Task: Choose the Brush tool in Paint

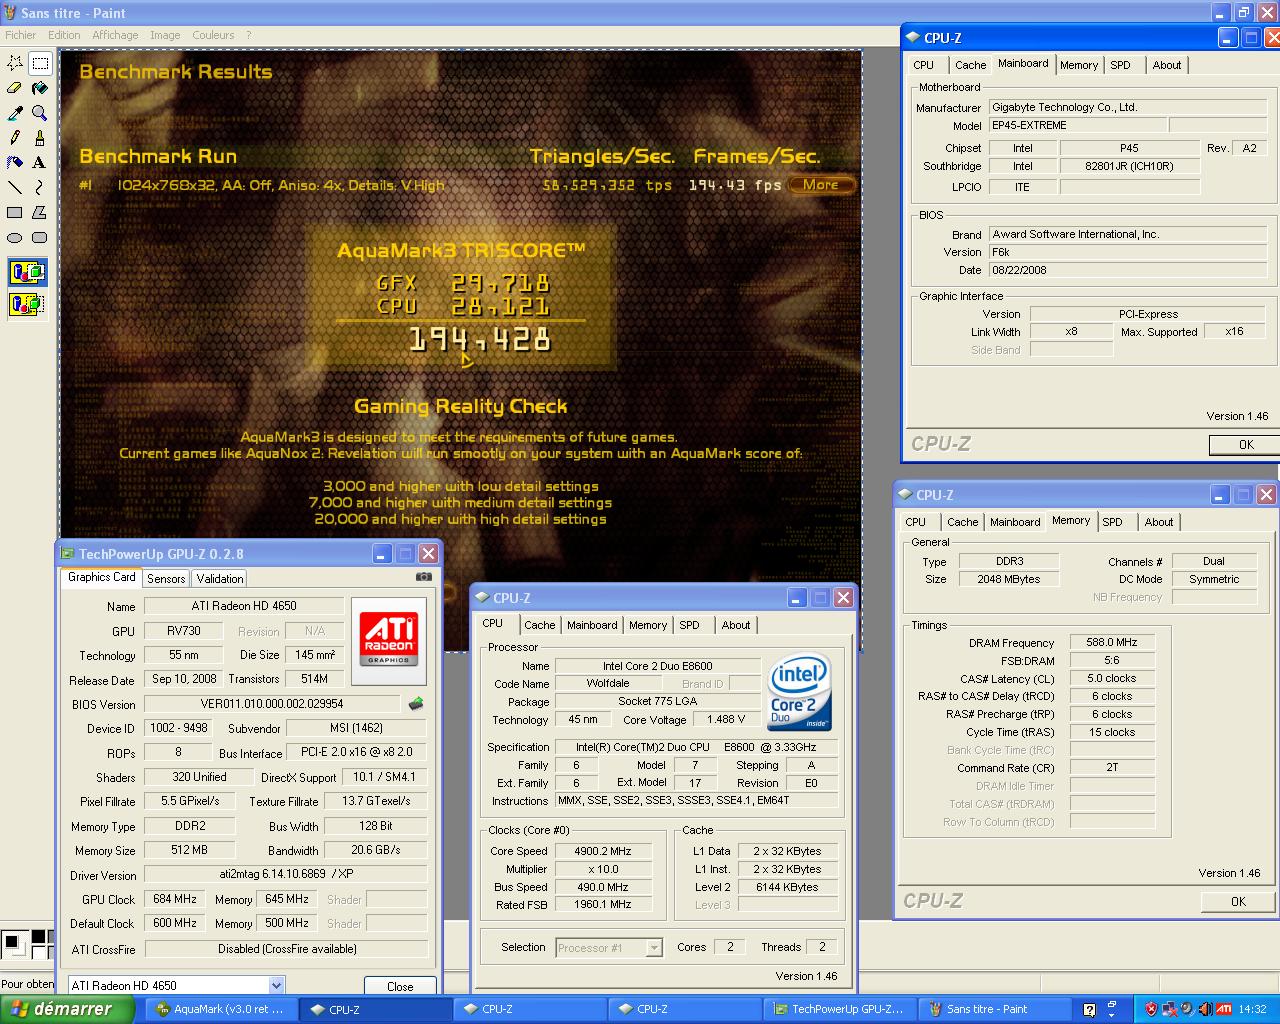Action: pos(40,138)
